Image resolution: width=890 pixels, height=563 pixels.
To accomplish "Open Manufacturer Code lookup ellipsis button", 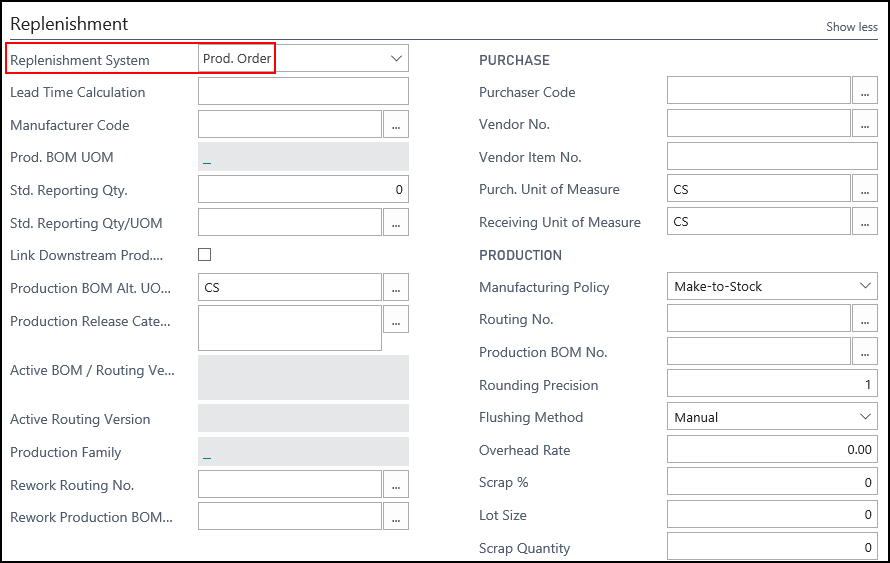I will click(x=396, y=125).
